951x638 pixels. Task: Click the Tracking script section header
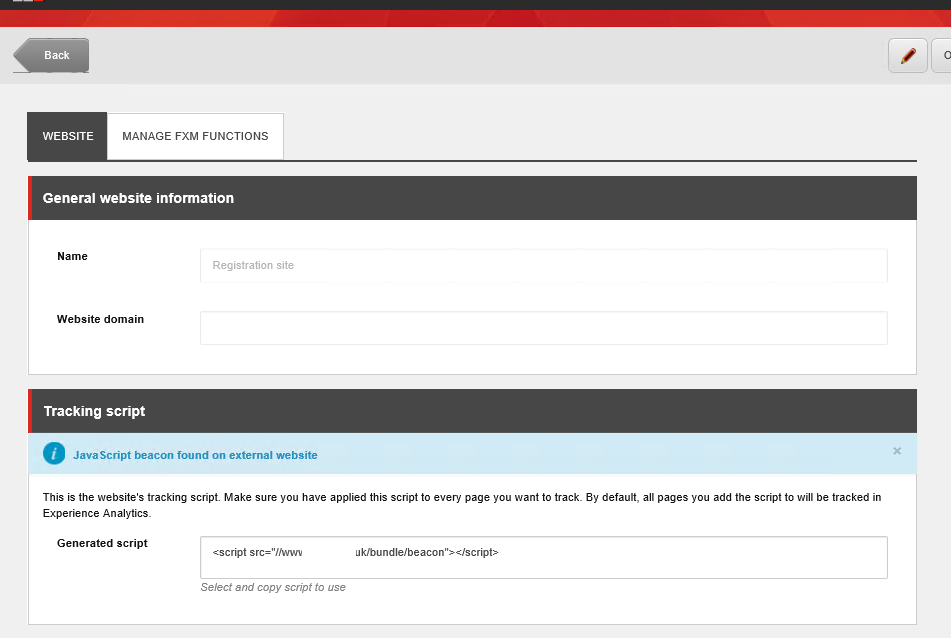pos(472,411)
